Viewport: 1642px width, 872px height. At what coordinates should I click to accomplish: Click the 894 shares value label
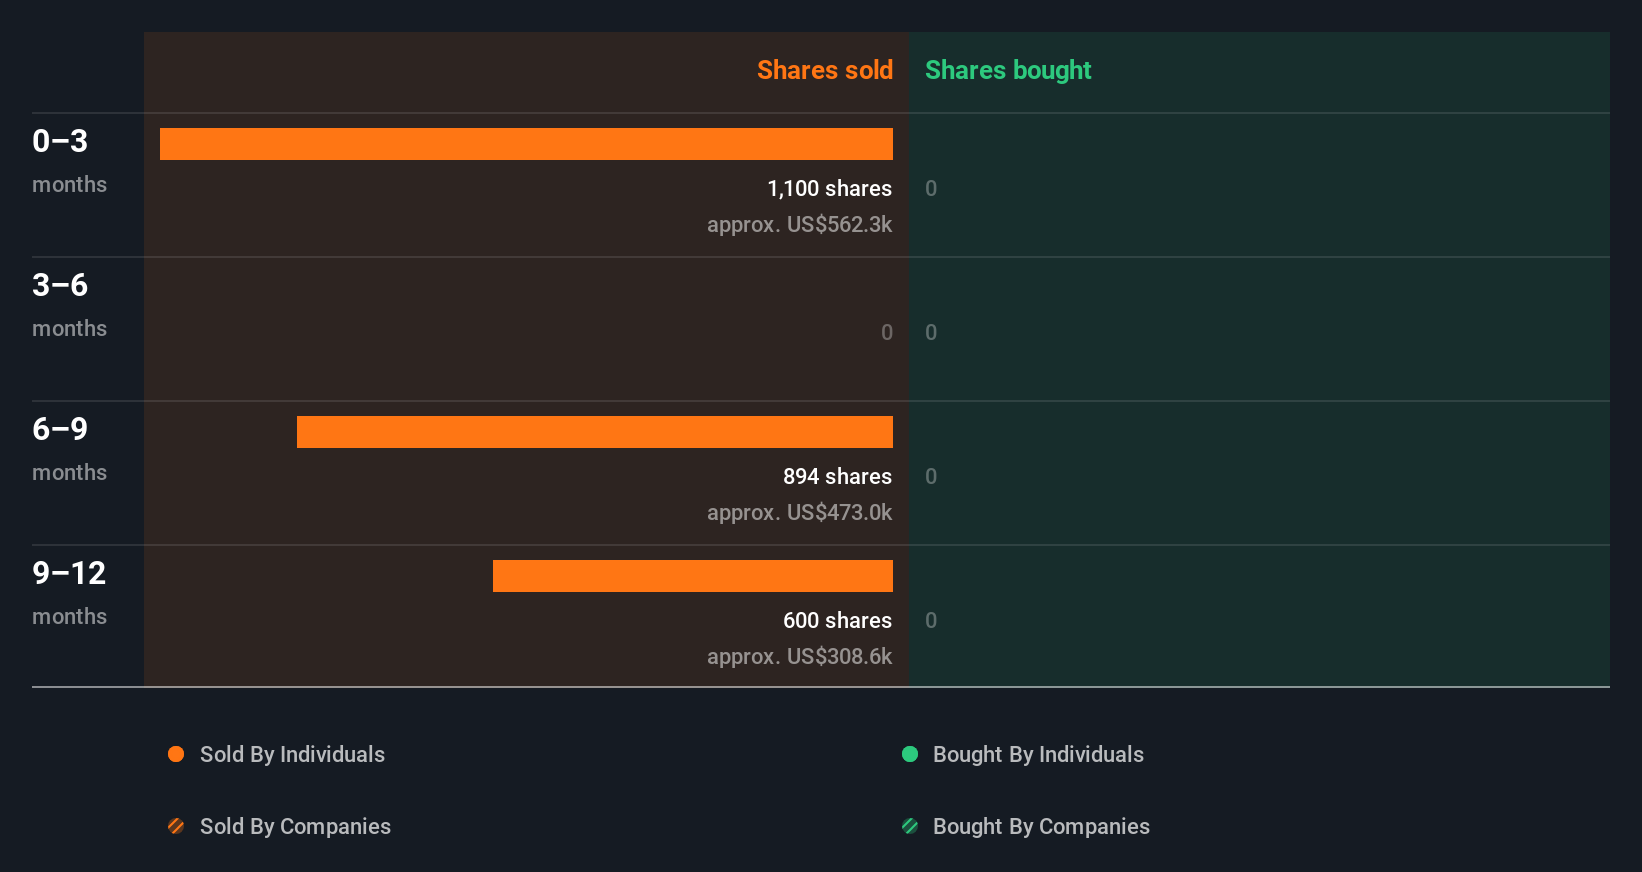tap(837, 476)
